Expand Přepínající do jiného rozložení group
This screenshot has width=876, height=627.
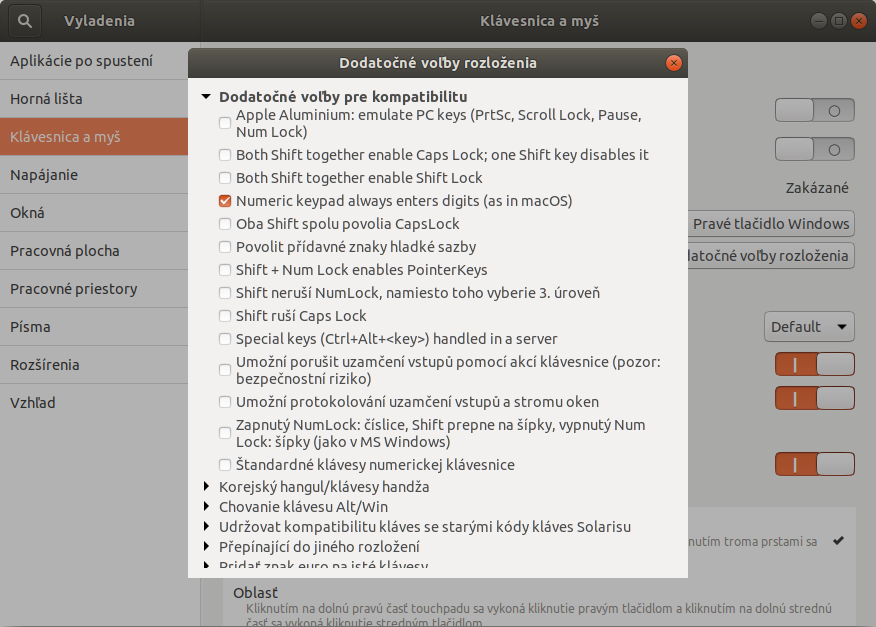click(x=206, y=547)
